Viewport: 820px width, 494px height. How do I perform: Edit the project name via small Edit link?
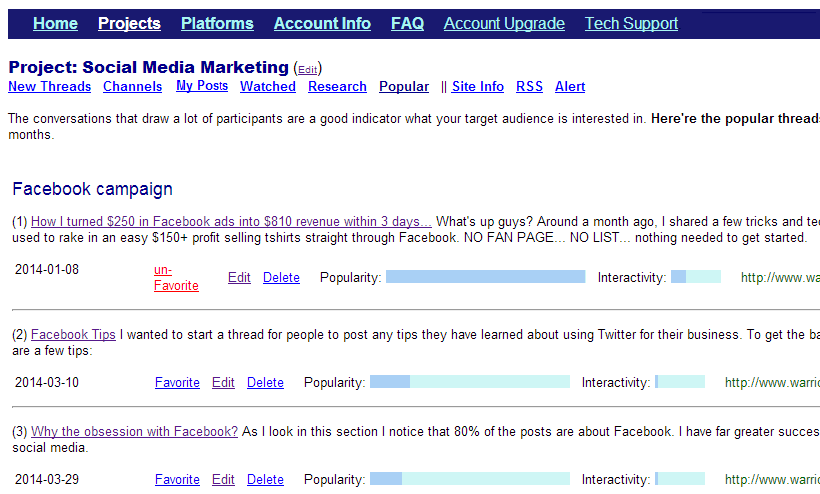pos(308,70)
